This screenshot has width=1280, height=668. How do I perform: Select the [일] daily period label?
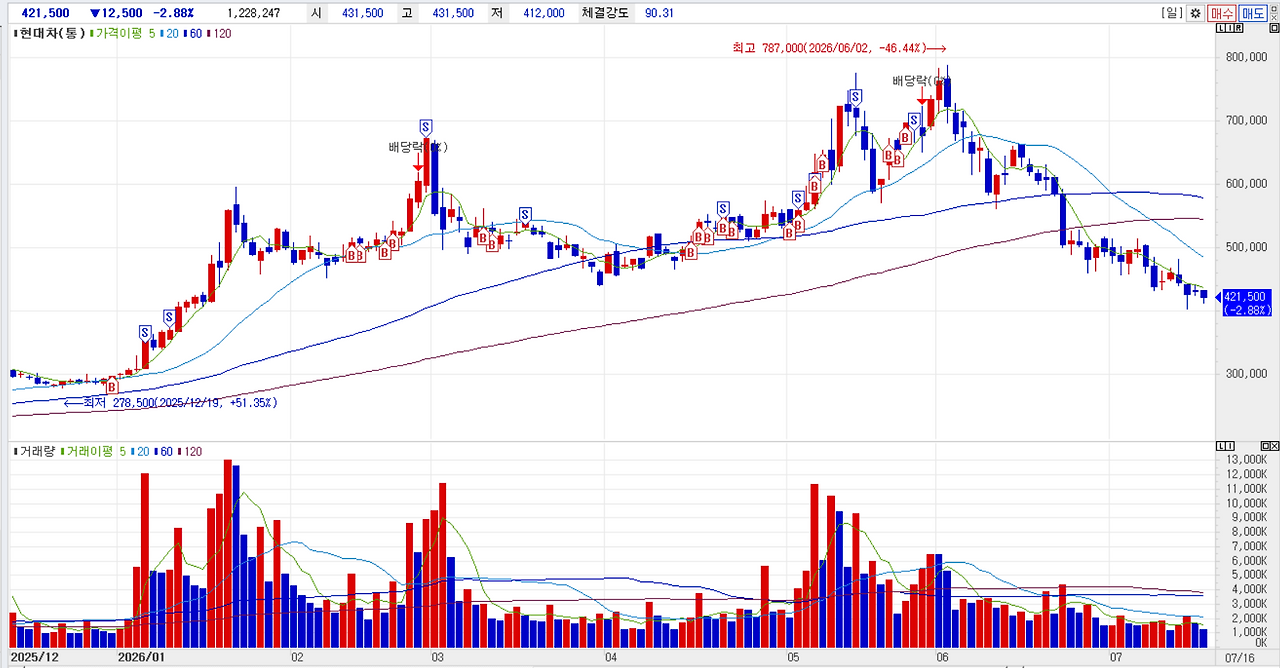[x=1171, y=13]
